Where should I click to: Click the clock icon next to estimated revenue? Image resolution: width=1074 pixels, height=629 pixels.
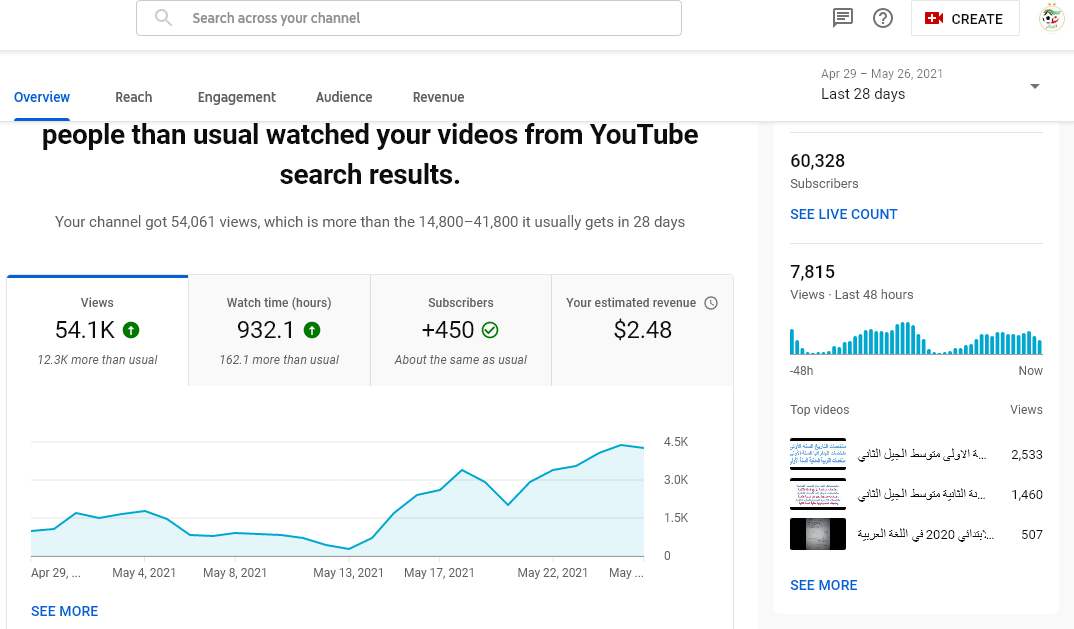(x=710, y=302)
